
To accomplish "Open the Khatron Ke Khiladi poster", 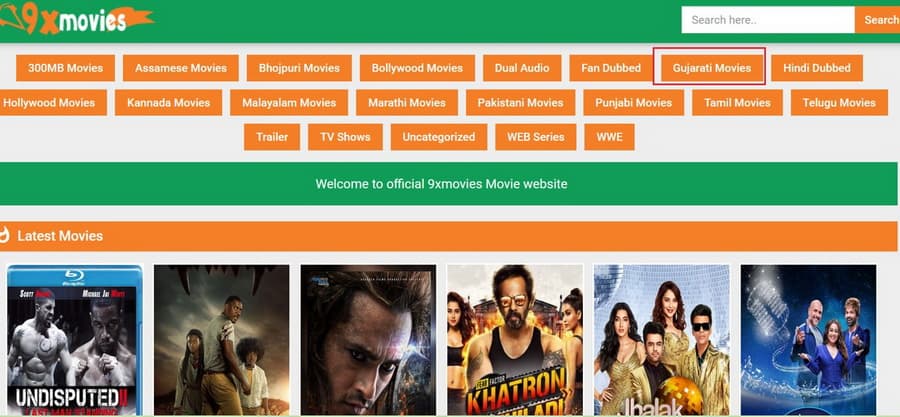I will point(515,340).
